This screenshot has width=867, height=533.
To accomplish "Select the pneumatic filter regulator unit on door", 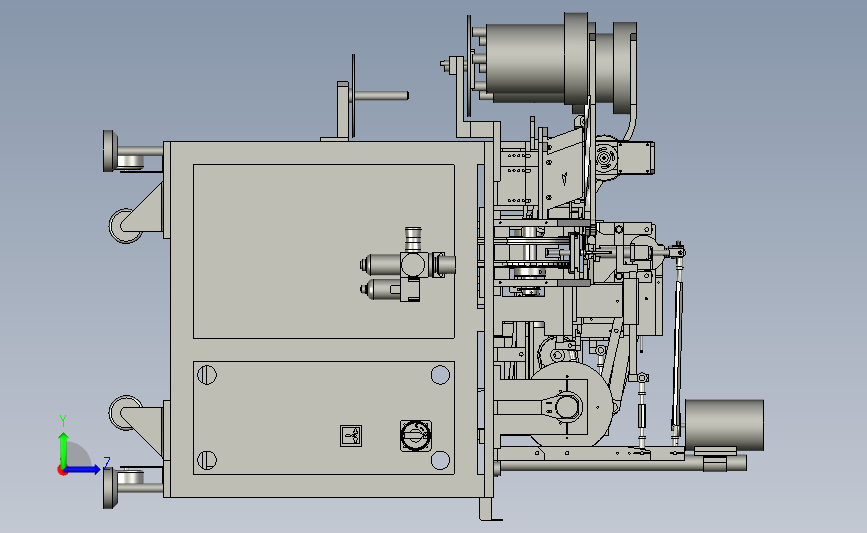I will coord(408,265).
